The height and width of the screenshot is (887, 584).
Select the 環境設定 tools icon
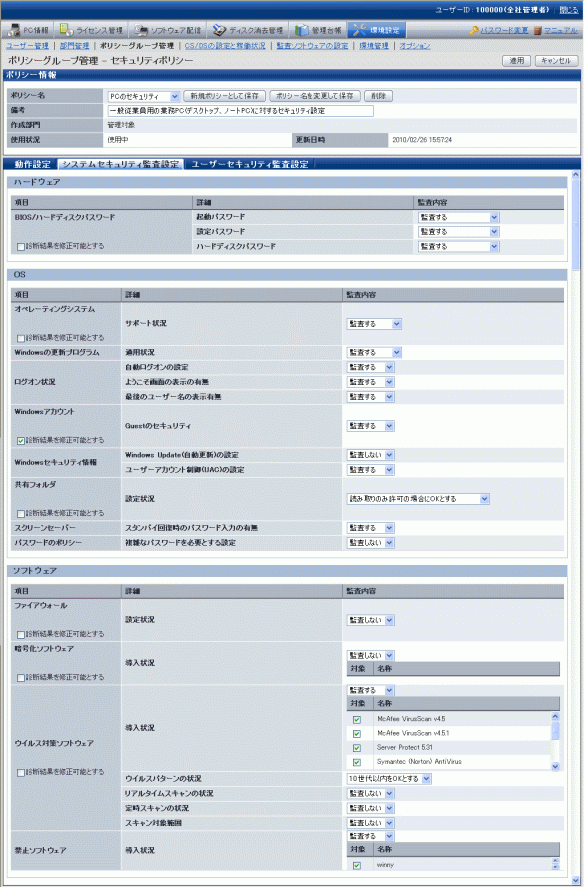click(x=359, y=30)
